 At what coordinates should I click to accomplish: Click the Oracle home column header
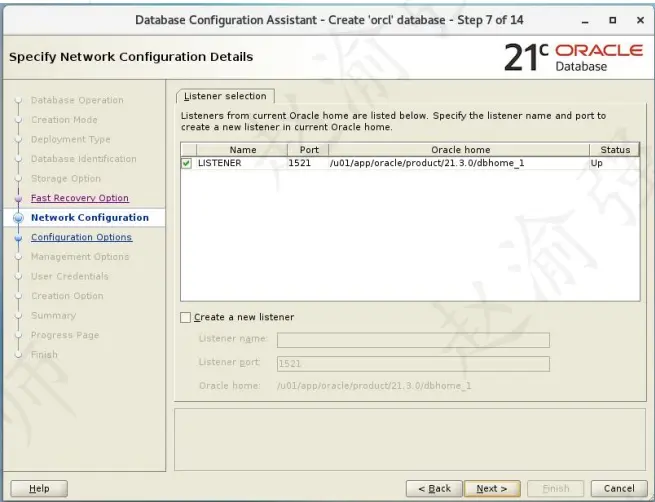point(460,150)
